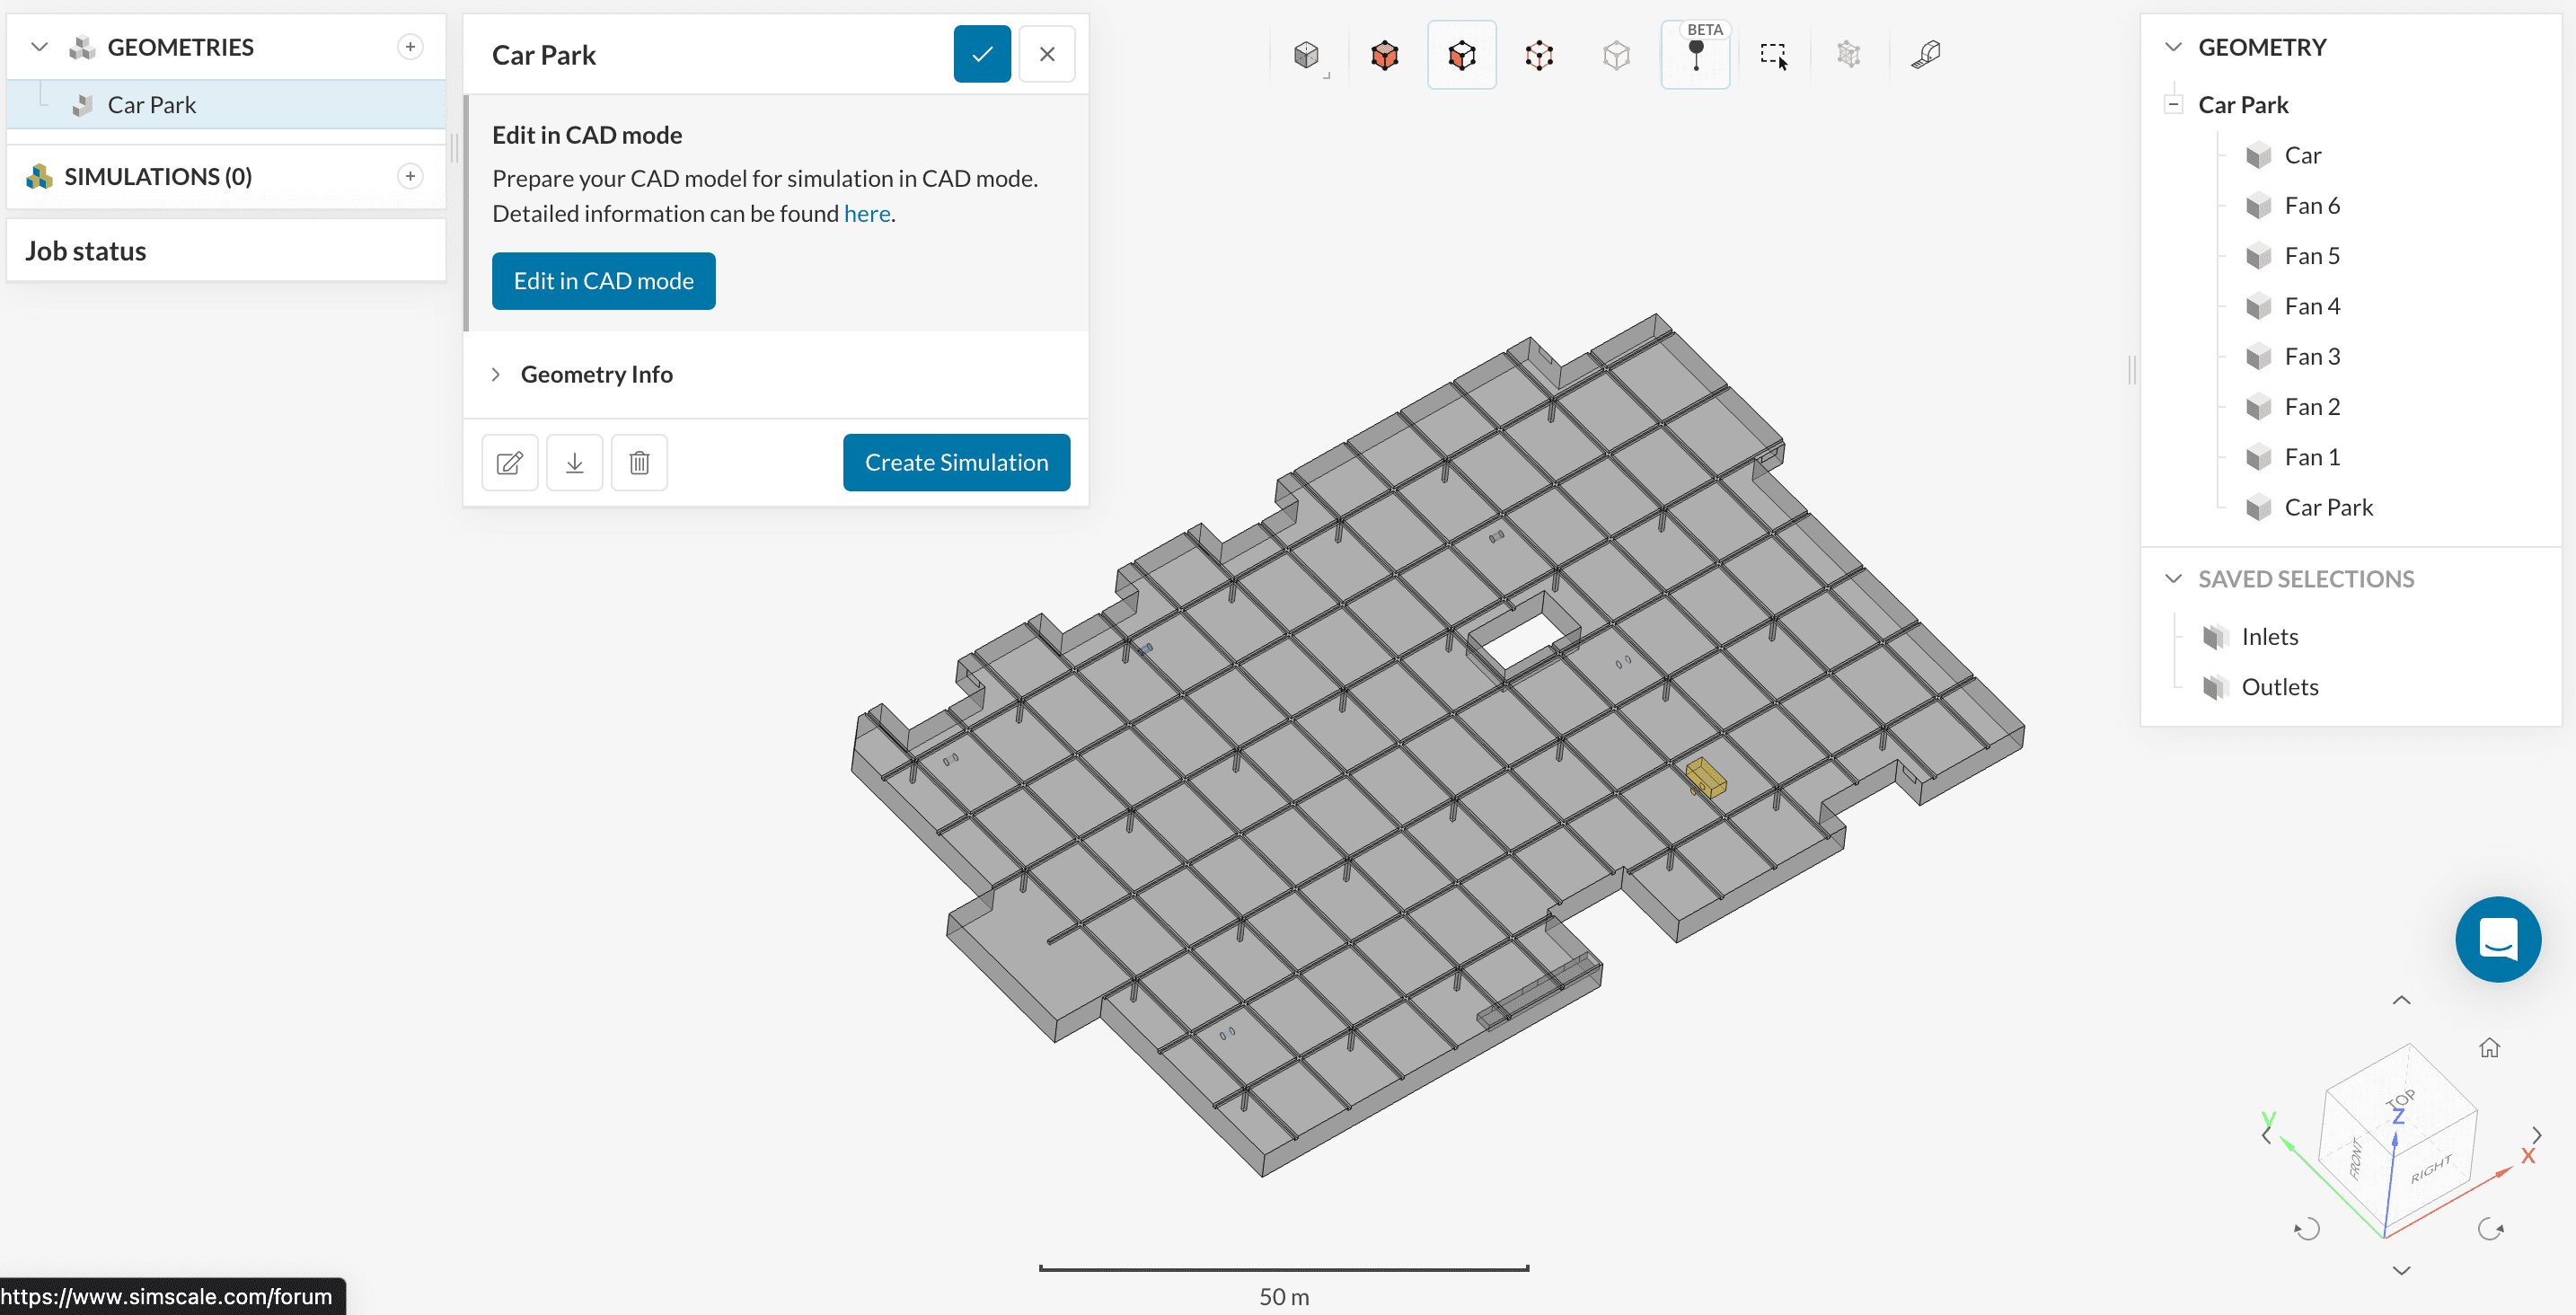This screenshot has height=1315, width=2576.
Task: Select Fan 3 in geometry tree
Action: 2311,357
